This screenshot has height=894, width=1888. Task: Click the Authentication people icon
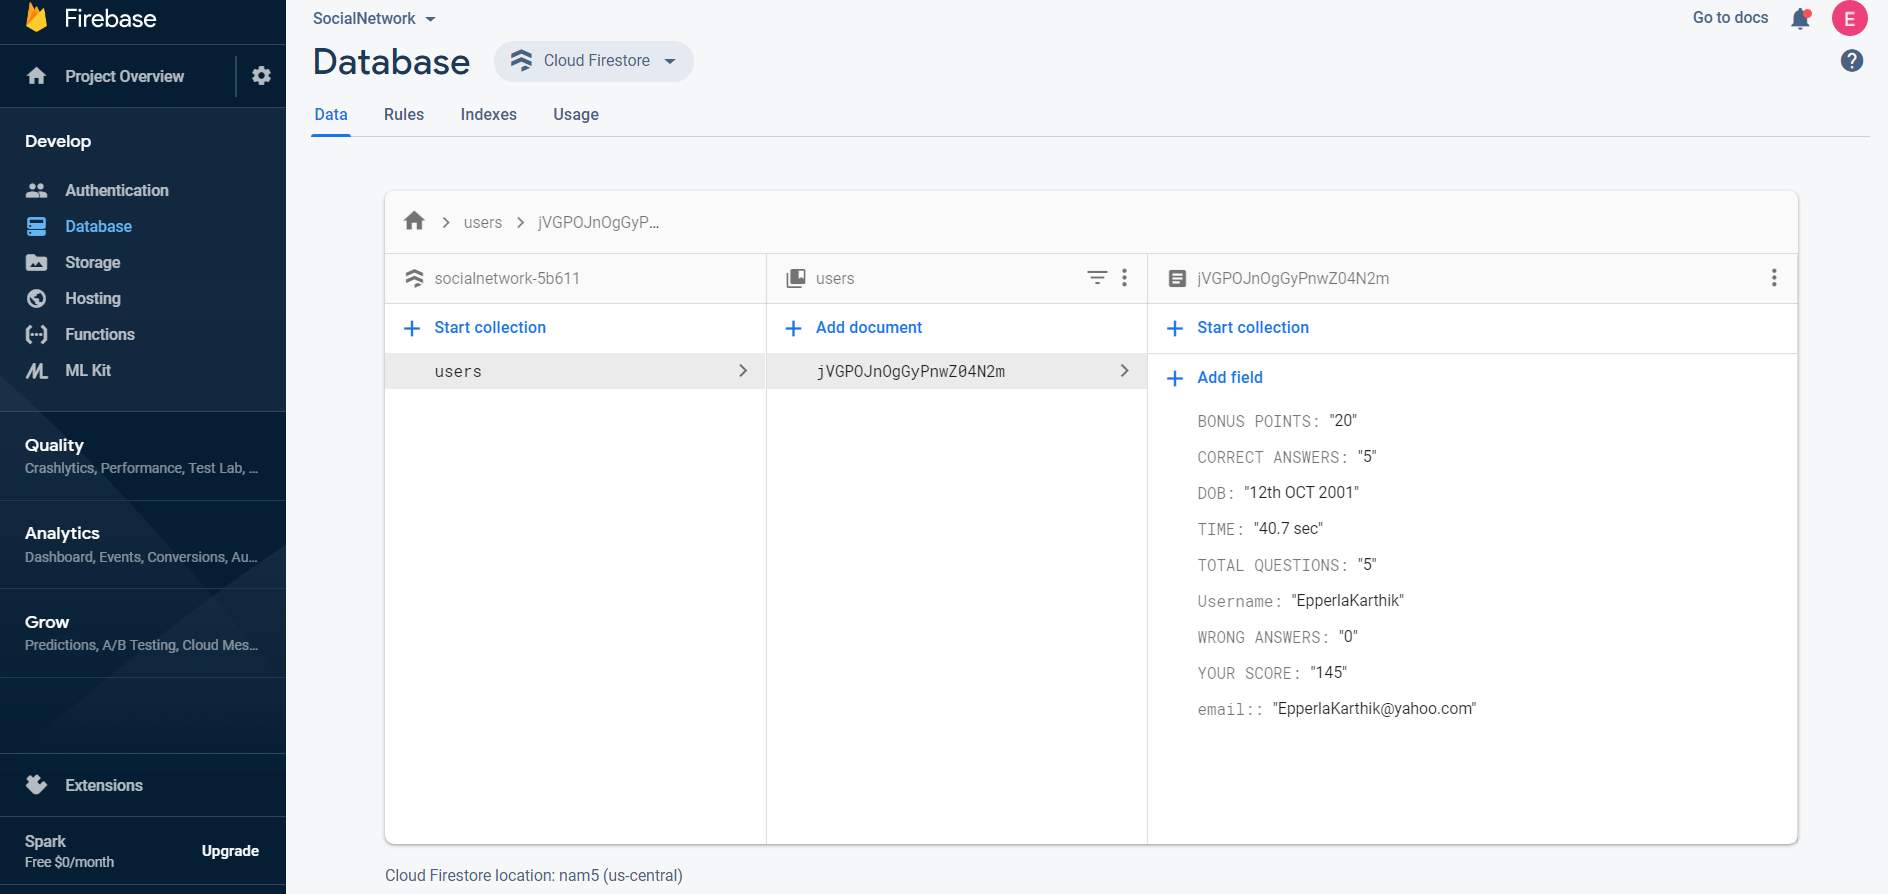37,190
